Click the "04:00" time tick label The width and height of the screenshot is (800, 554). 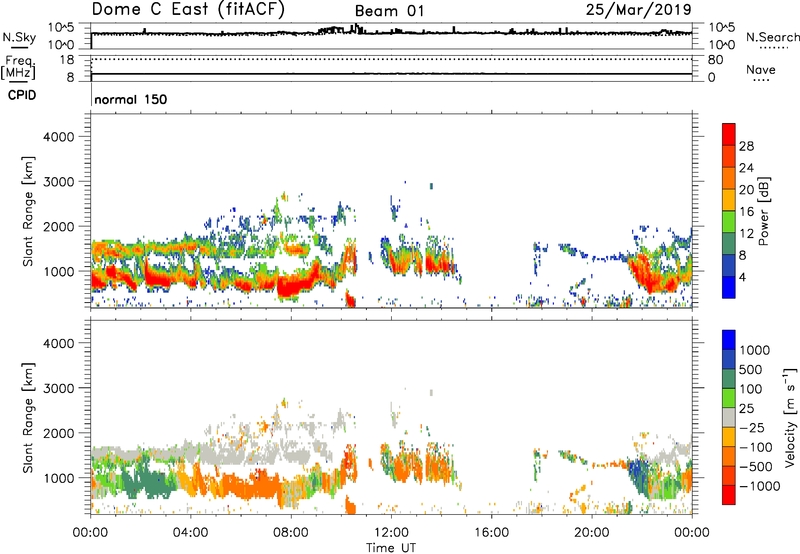(x=190, y=533)
